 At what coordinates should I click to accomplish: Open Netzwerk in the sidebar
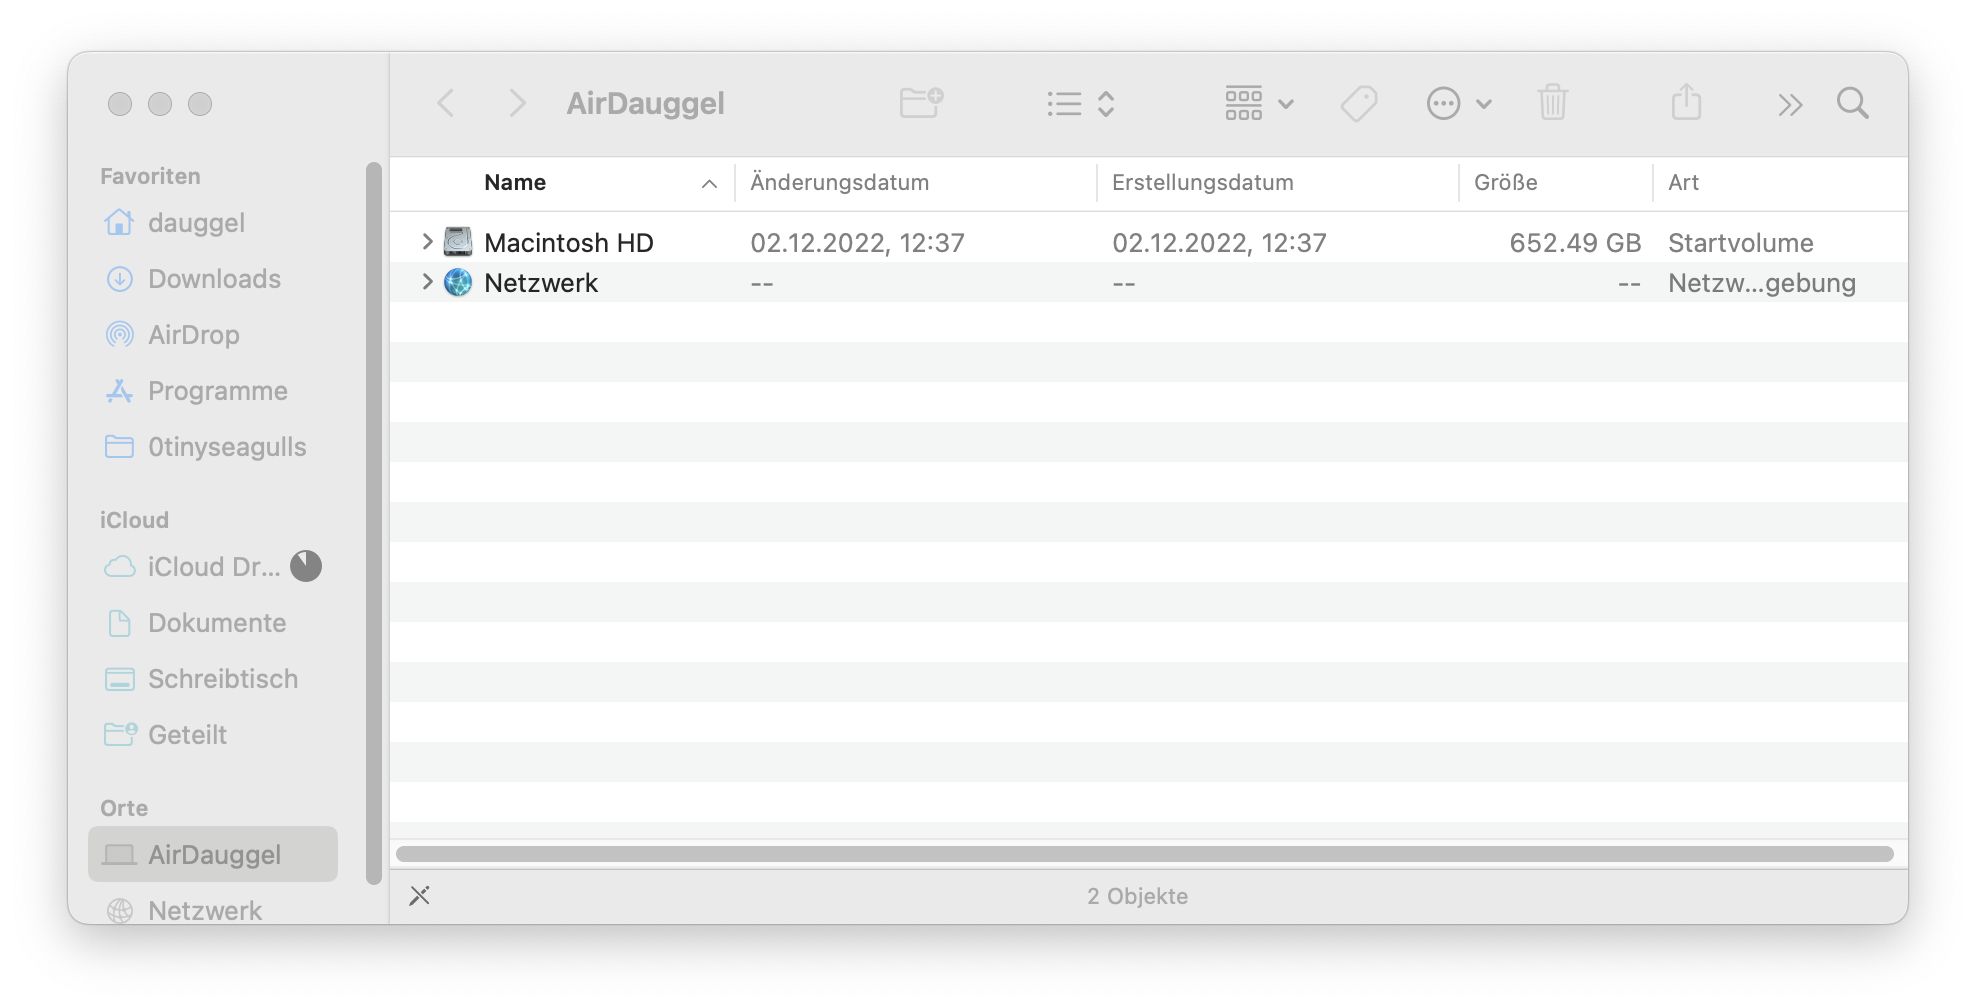[212, 910]
